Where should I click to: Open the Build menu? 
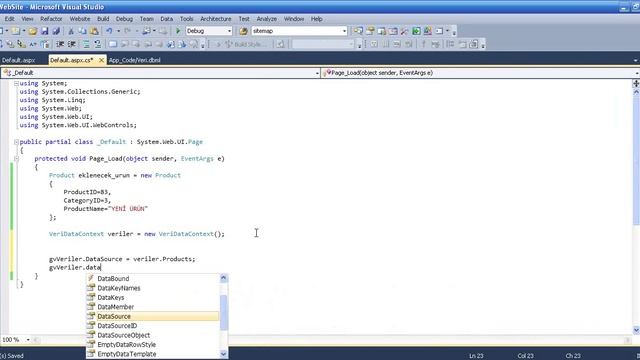pos(103,19)
